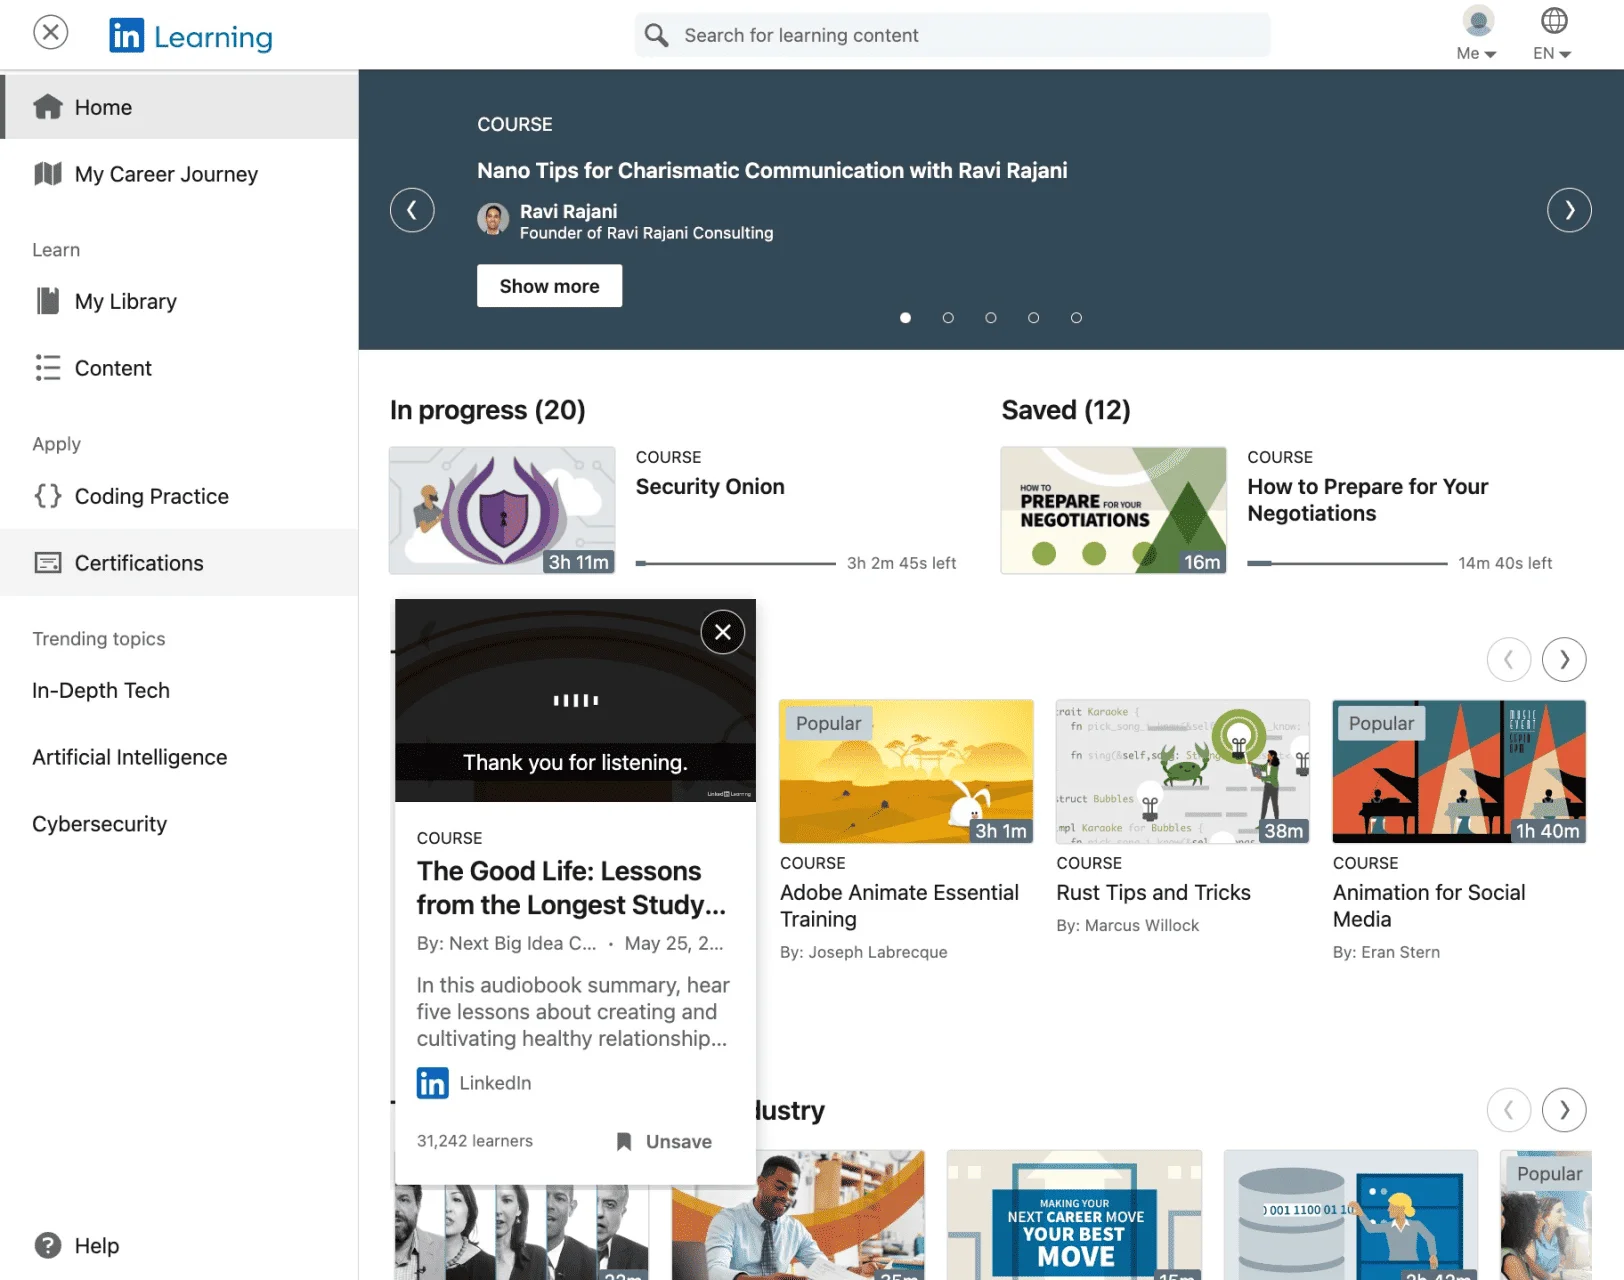
Task: Click the '14m 40s left' label
Action: tap(1505, 563)
